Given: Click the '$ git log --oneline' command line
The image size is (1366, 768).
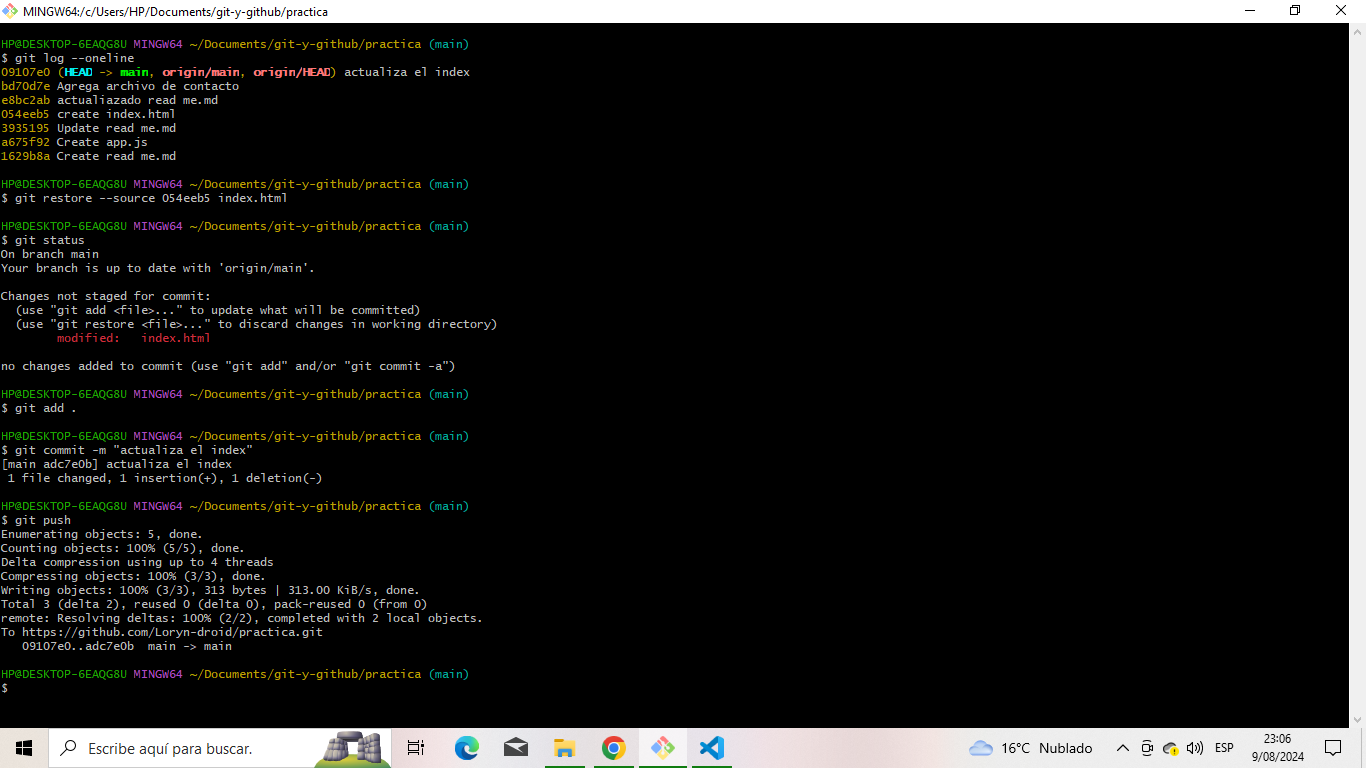Looking at the screenshot, I should pos(67,58).
